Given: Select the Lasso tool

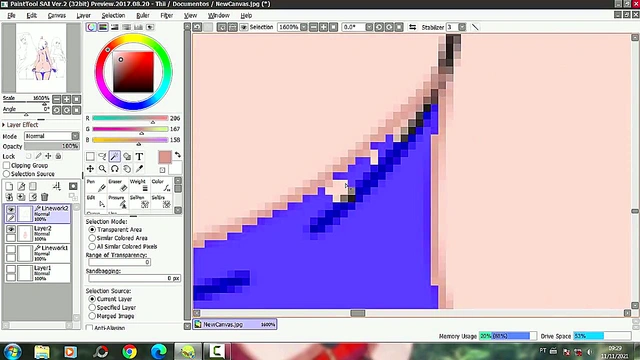Looking at the screenshot, I should [x=102, y=156].
